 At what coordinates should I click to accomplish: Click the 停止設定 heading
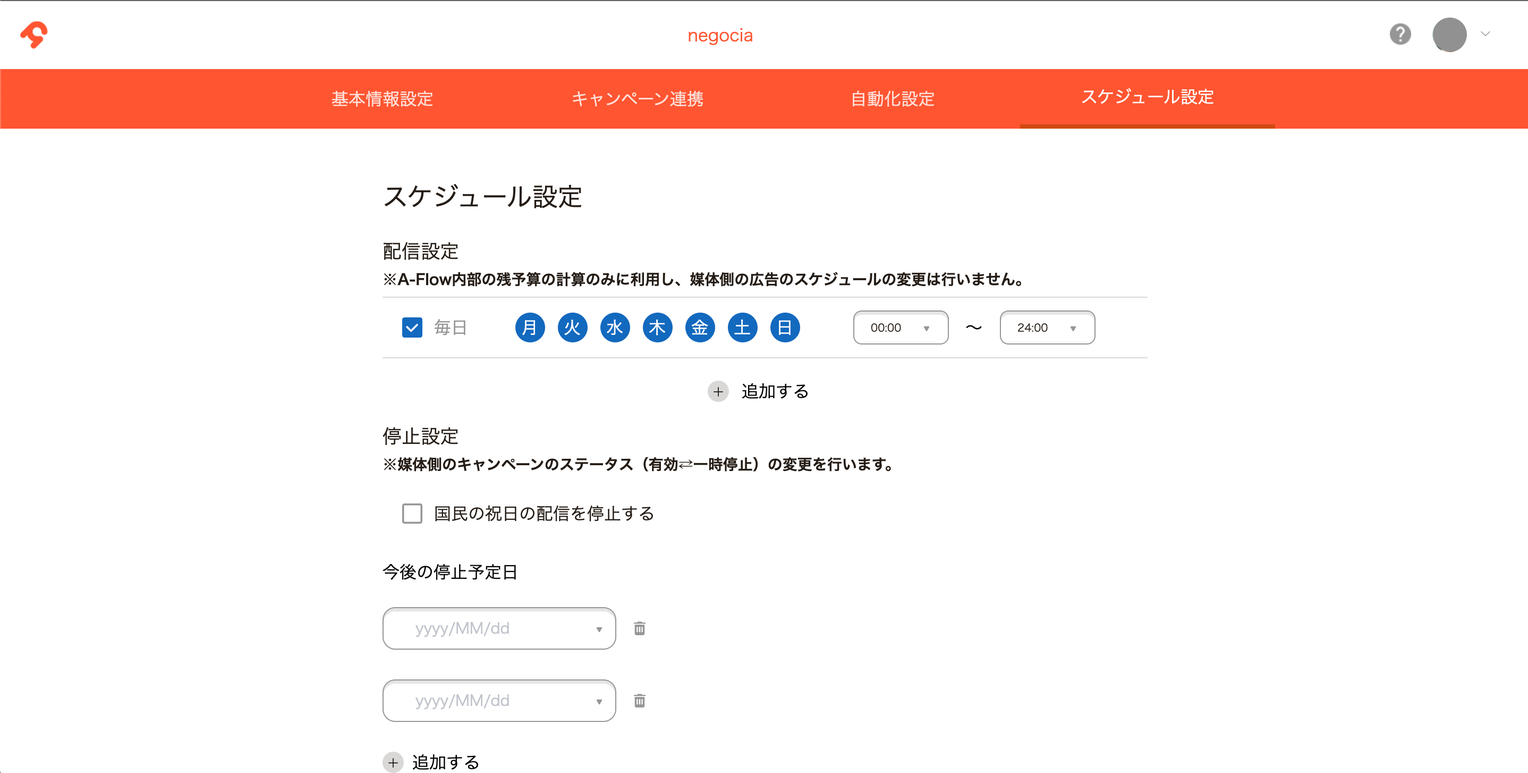pos(421,437)
